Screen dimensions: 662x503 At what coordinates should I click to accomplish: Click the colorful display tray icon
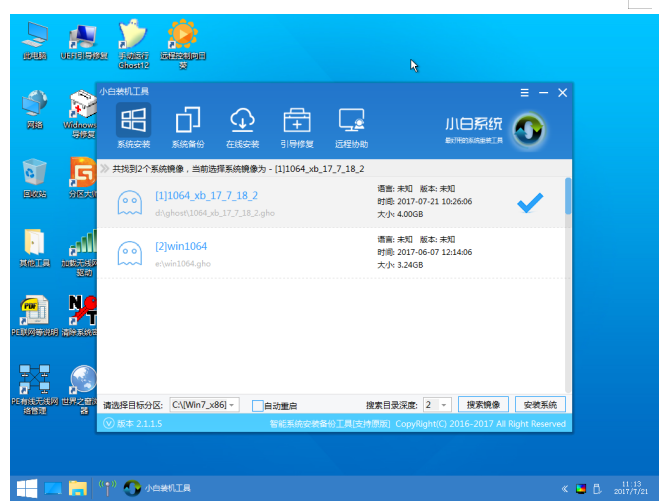581,489
